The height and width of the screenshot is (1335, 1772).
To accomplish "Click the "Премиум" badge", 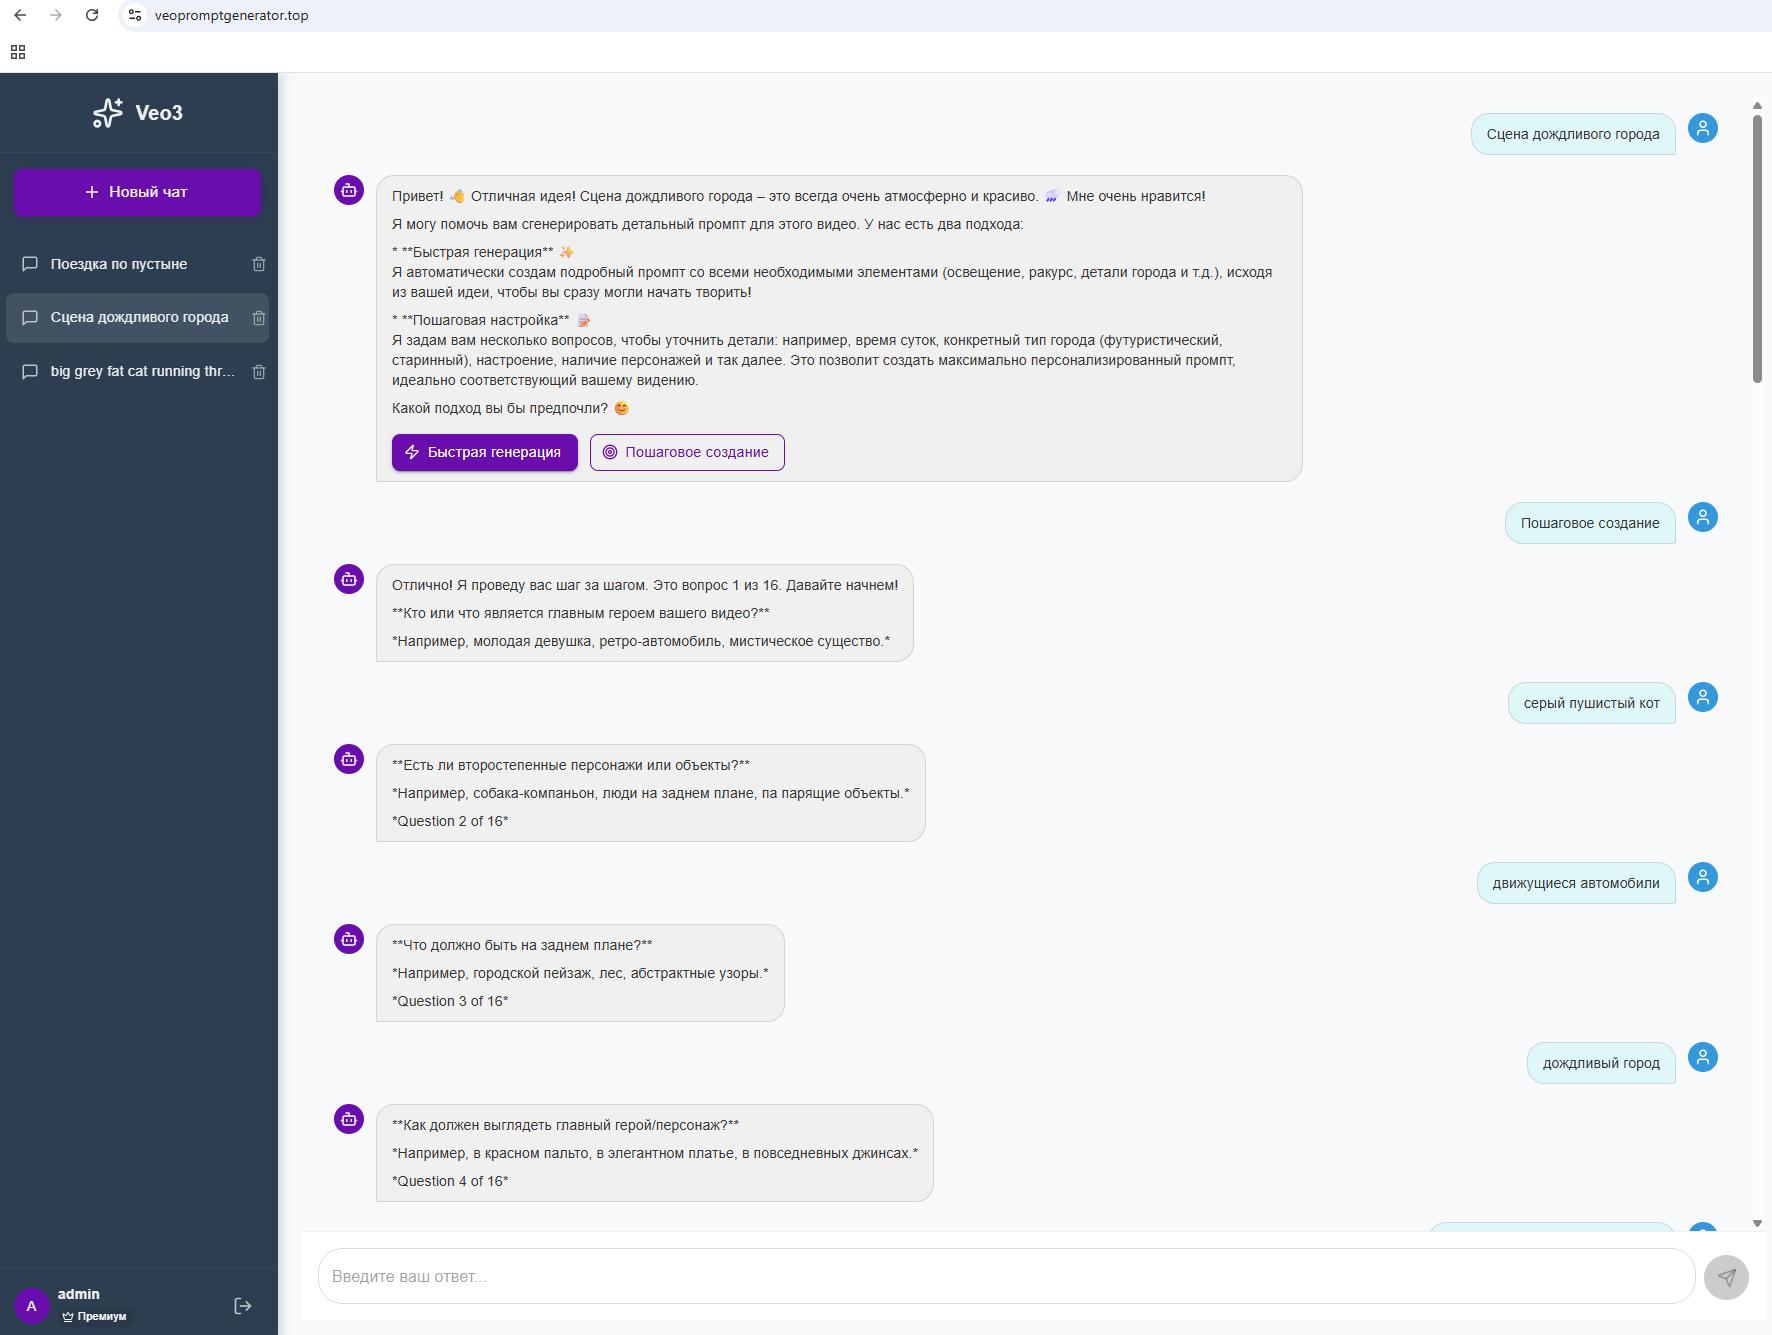I will click(93, 1316).
